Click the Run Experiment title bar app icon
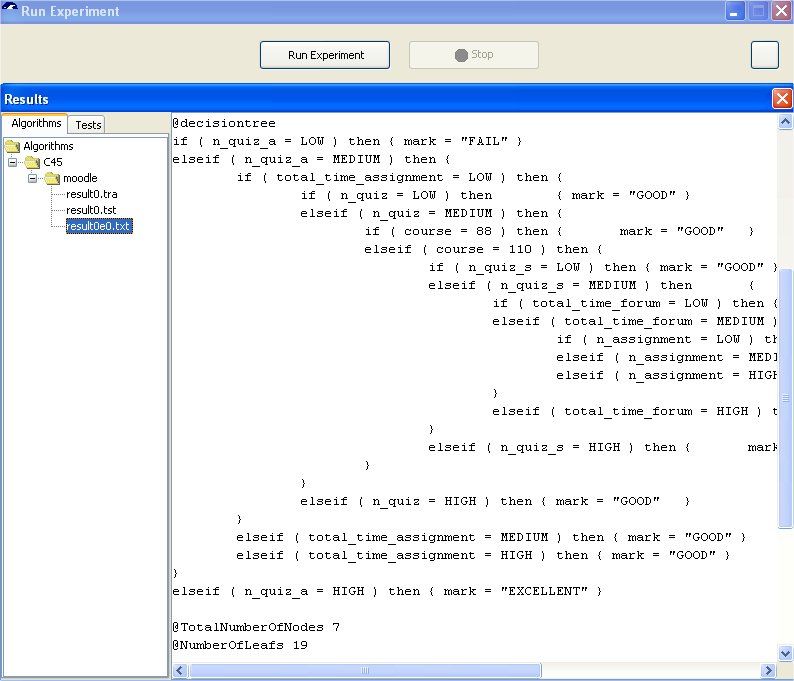This screenshot has width=794, height=681. (10, 9)
